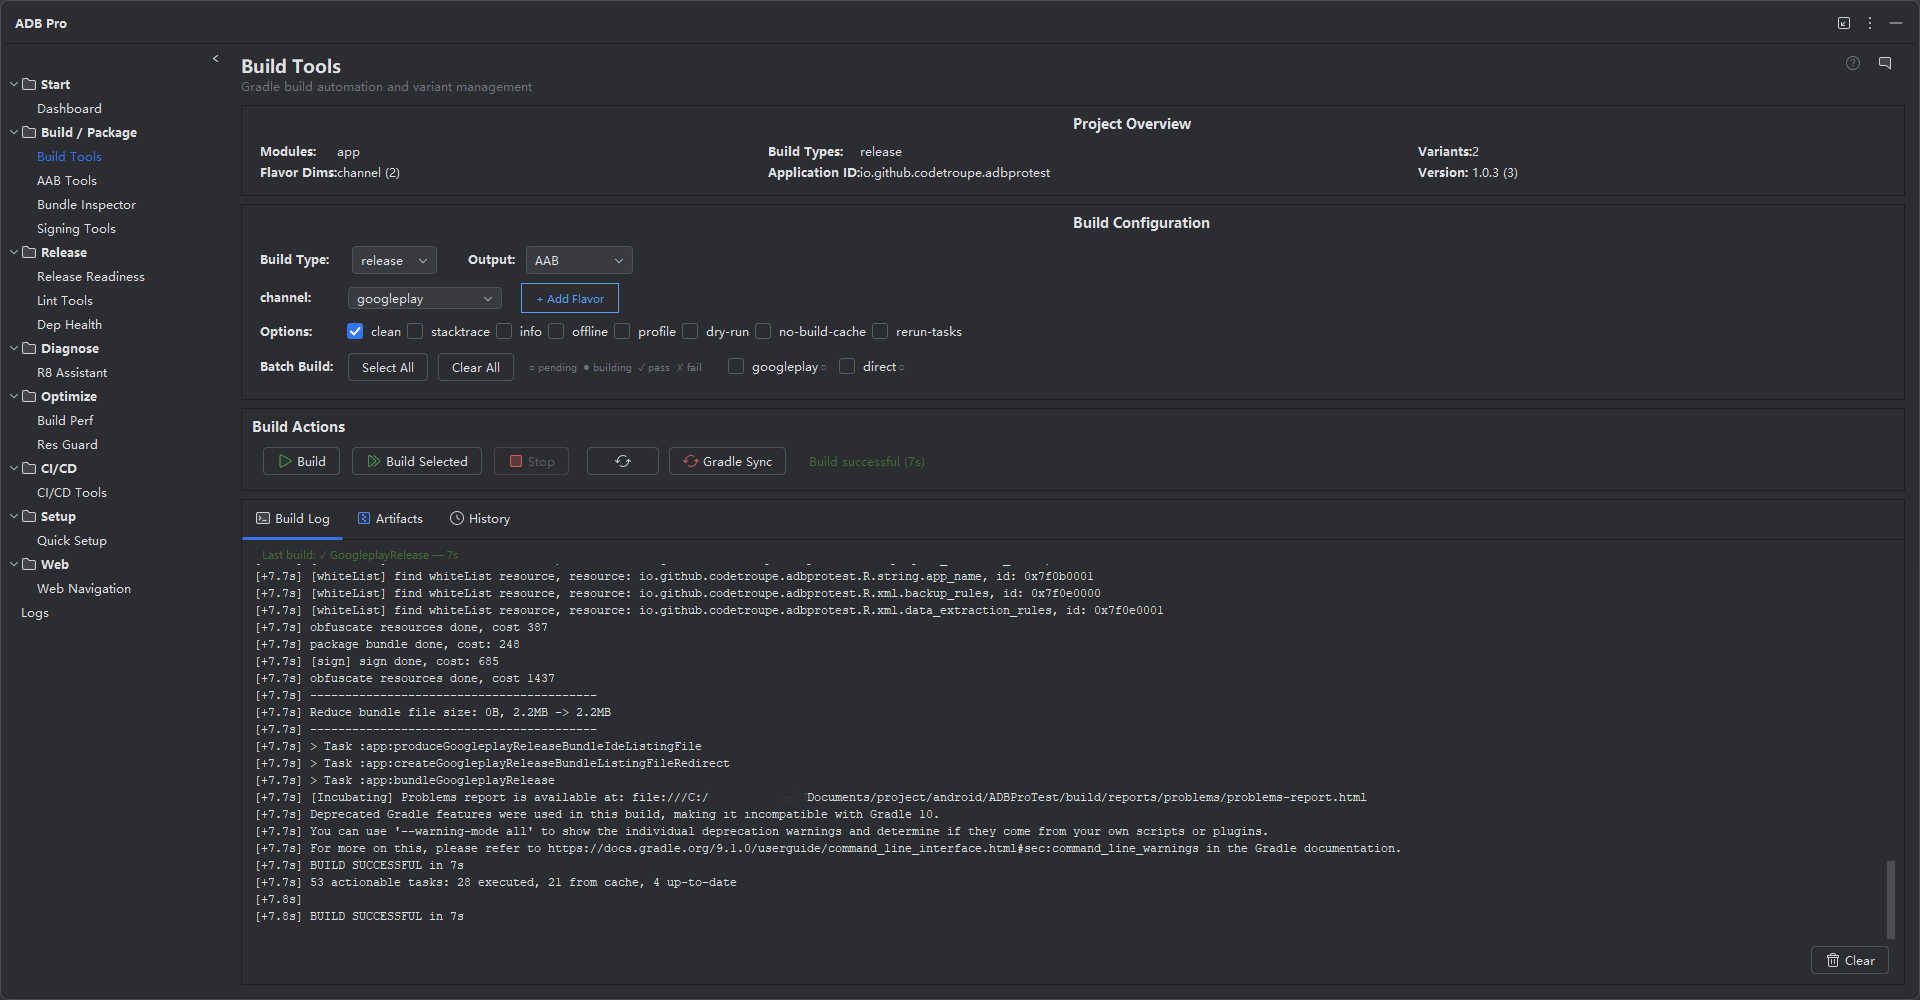
Task: Open Release Readiness in sidebar
Action: tap(91, 276)
